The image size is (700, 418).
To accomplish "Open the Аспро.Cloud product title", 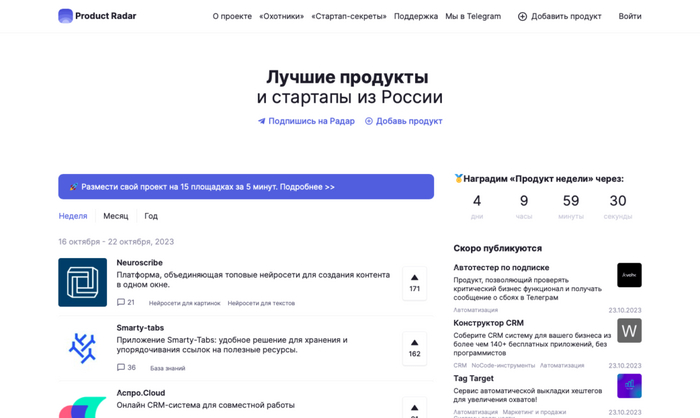I will pos(141,393).
